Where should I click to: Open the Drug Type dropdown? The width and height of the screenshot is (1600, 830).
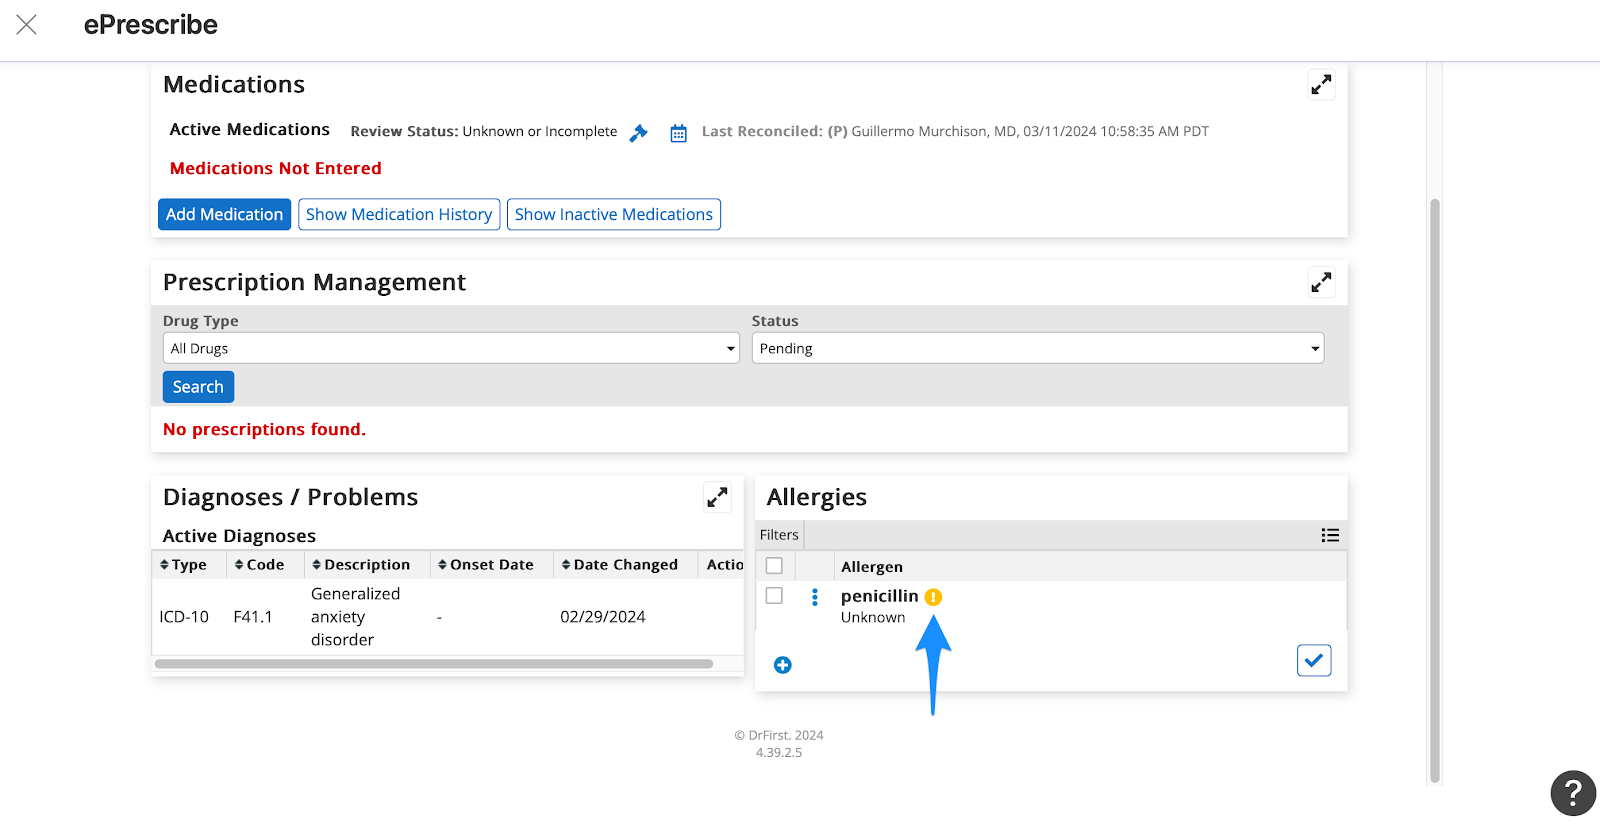[450, 348]
